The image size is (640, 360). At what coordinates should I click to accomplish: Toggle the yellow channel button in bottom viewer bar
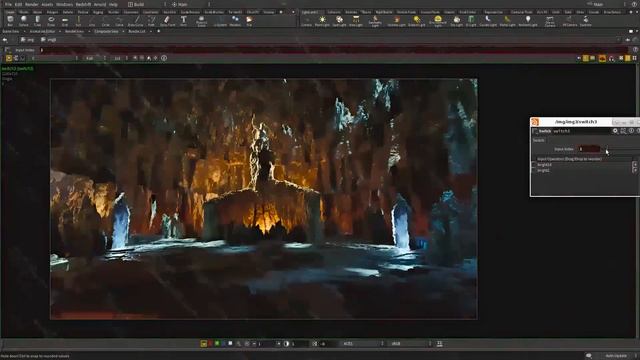(204, 344)
